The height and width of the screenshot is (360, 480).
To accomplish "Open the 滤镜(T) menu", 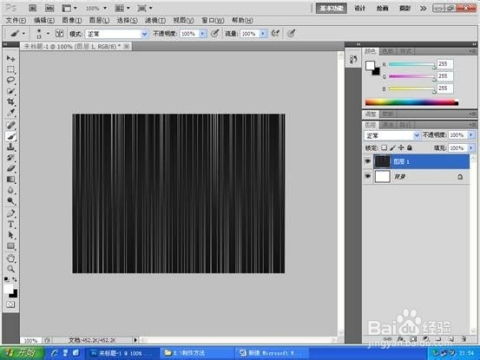I will click(155, 21).
